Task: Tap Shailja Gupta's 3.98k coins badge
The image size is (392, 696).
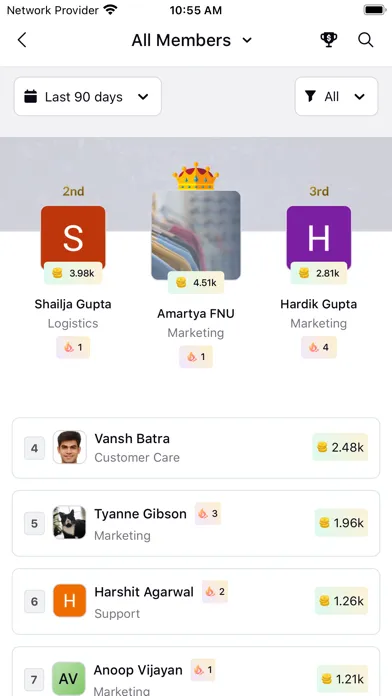Action: point(73,273)
